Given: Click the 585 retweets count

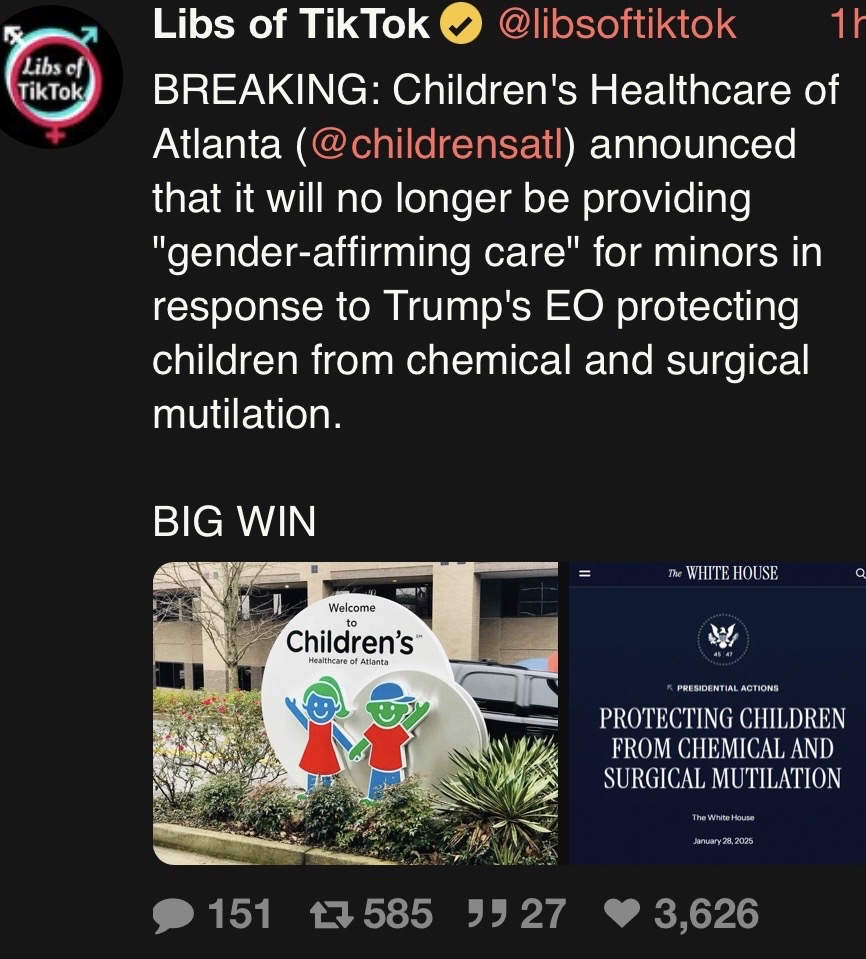Looking at the screenshot, I should 398,914.
